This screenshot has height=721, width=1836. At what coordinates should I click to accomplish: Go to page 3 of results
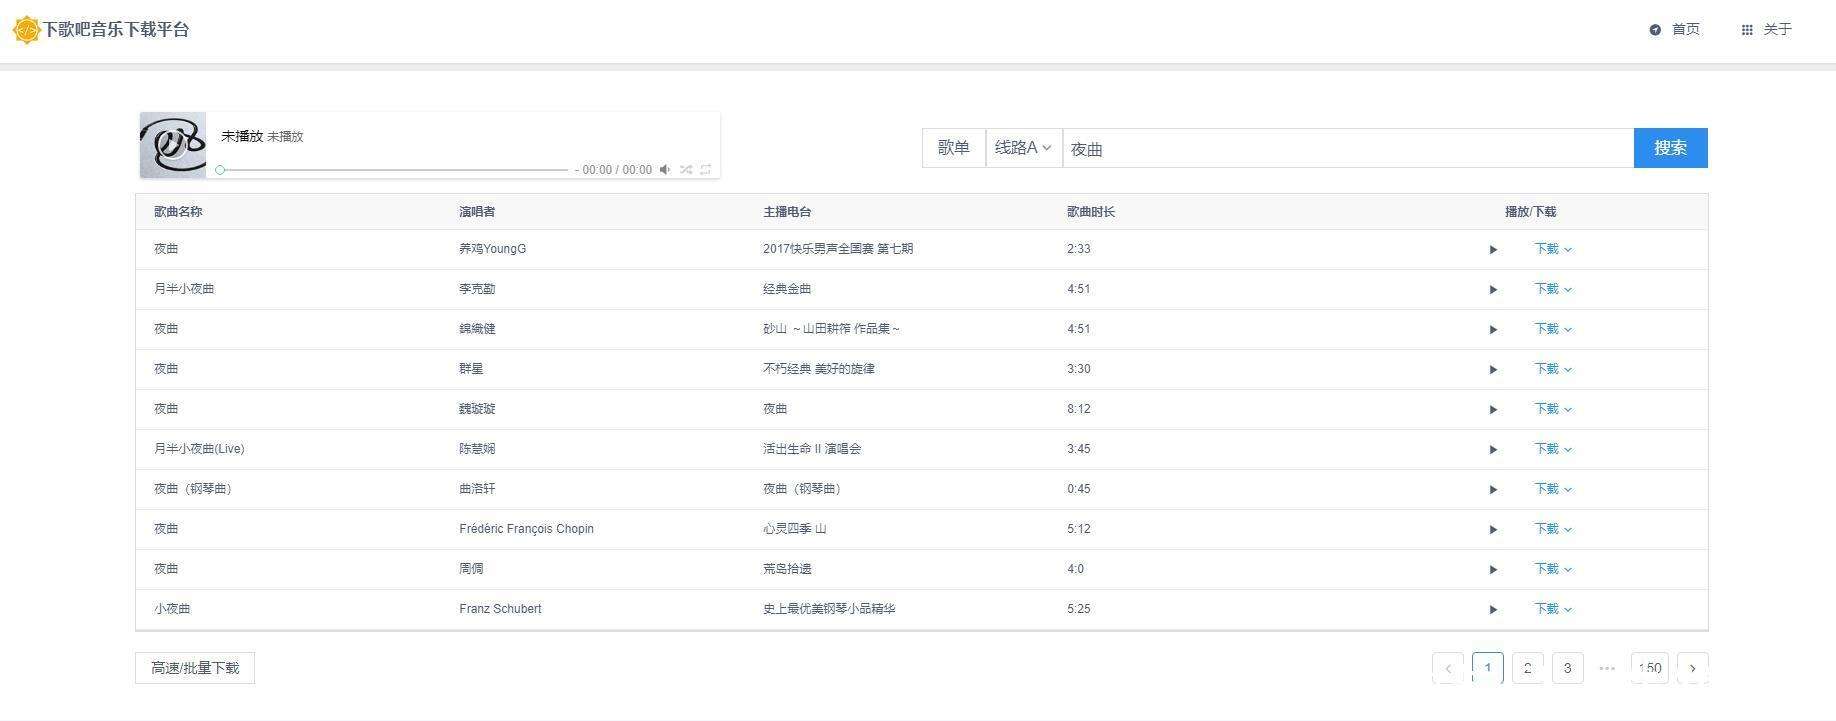pos(1567,668)
